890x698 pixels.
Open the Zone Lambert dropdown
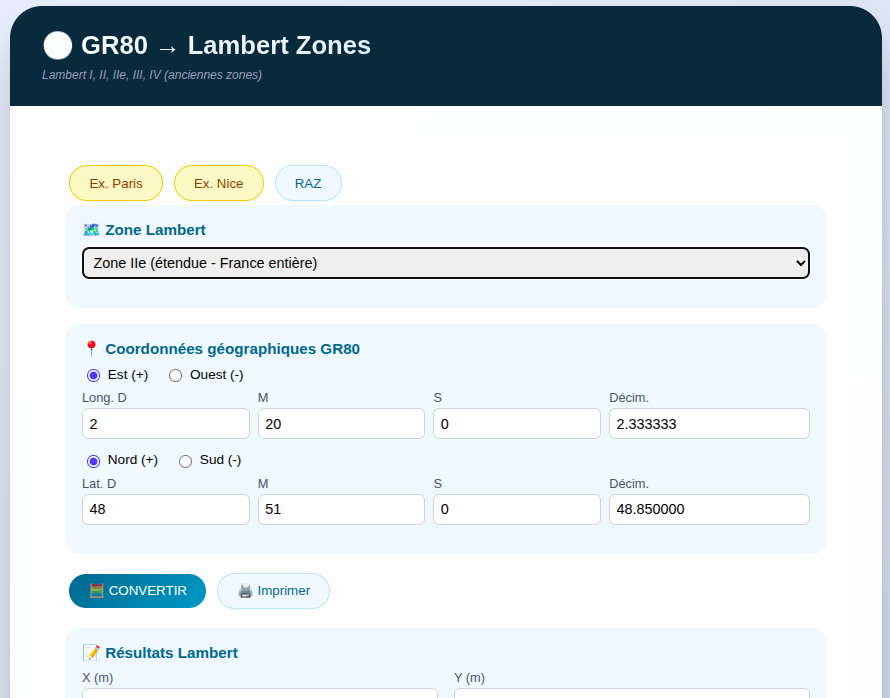(x=446, y=263)
